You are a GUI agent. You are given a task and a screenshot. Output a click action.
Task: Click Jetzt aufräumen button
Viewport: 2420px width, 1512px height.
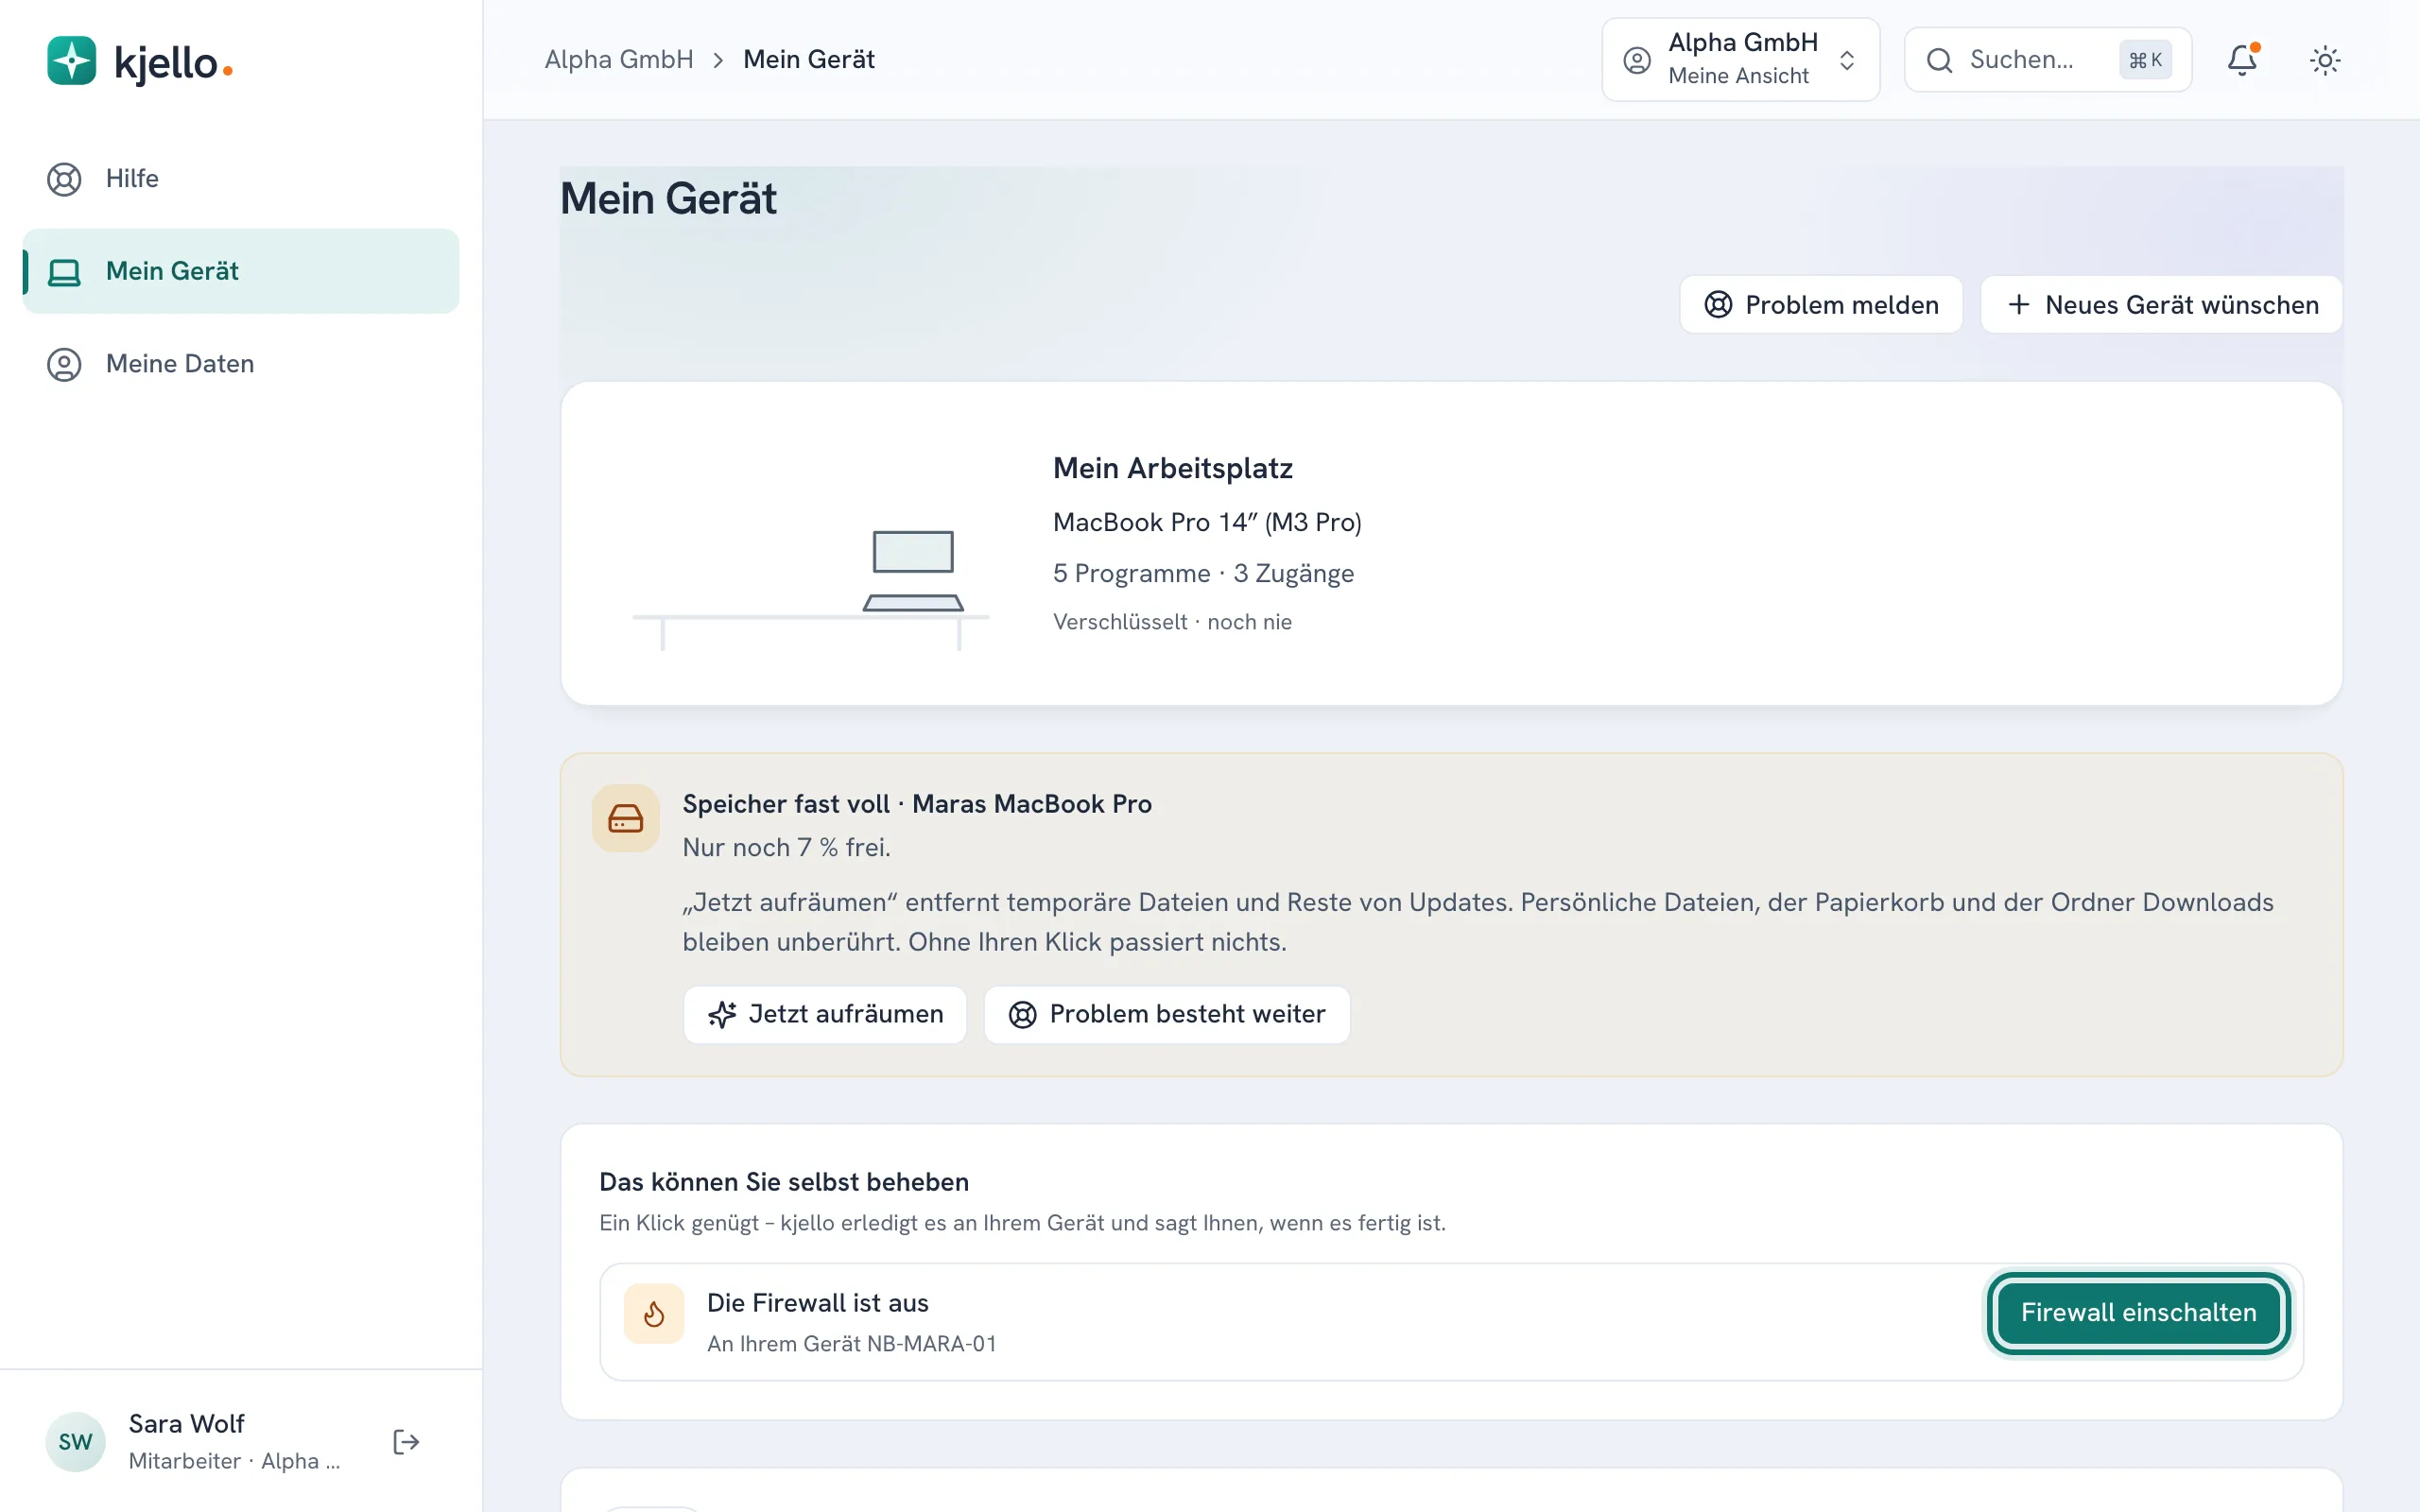tap(825, 1014)
